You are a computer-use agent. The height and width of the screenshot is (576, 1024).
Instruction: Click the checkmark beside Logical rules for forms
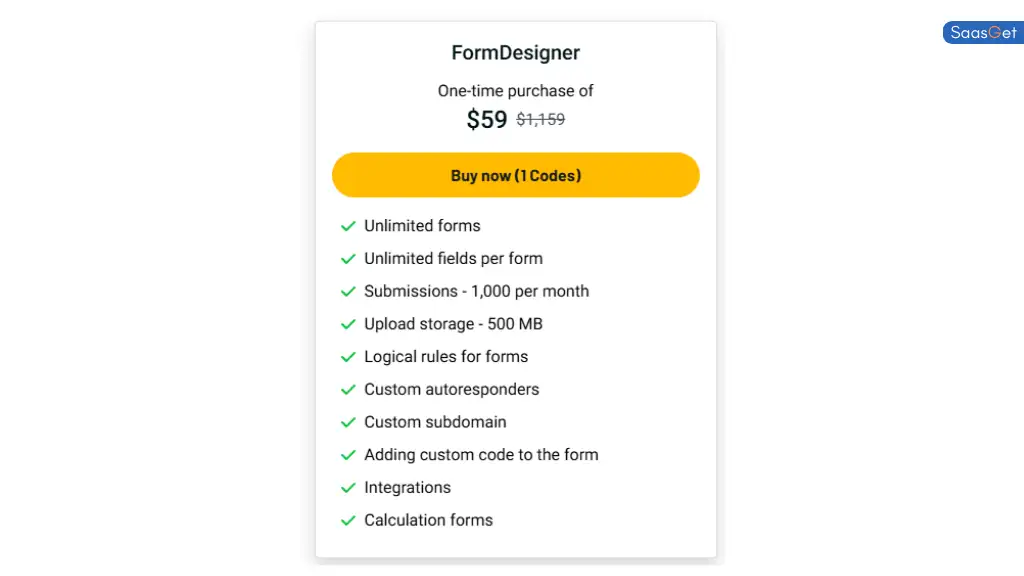tap(348, 357)
